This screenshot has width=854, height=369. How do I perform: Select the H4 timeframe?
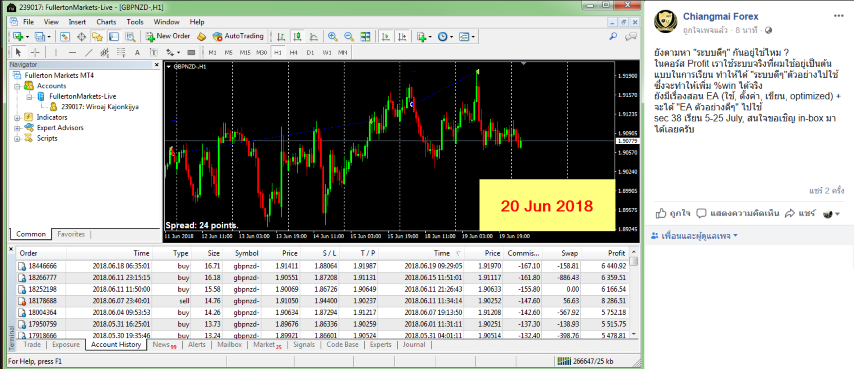294,52
